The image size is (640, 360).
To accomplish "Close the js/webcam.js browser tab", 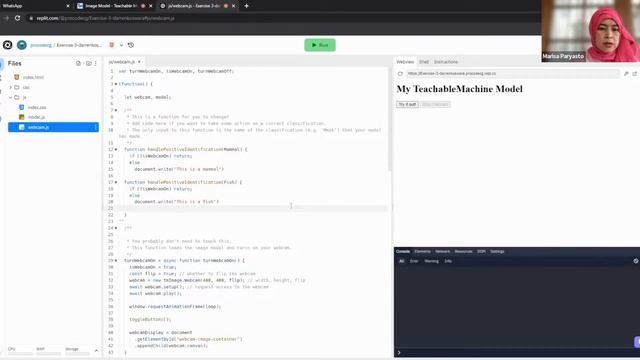I will click(233, 6).
